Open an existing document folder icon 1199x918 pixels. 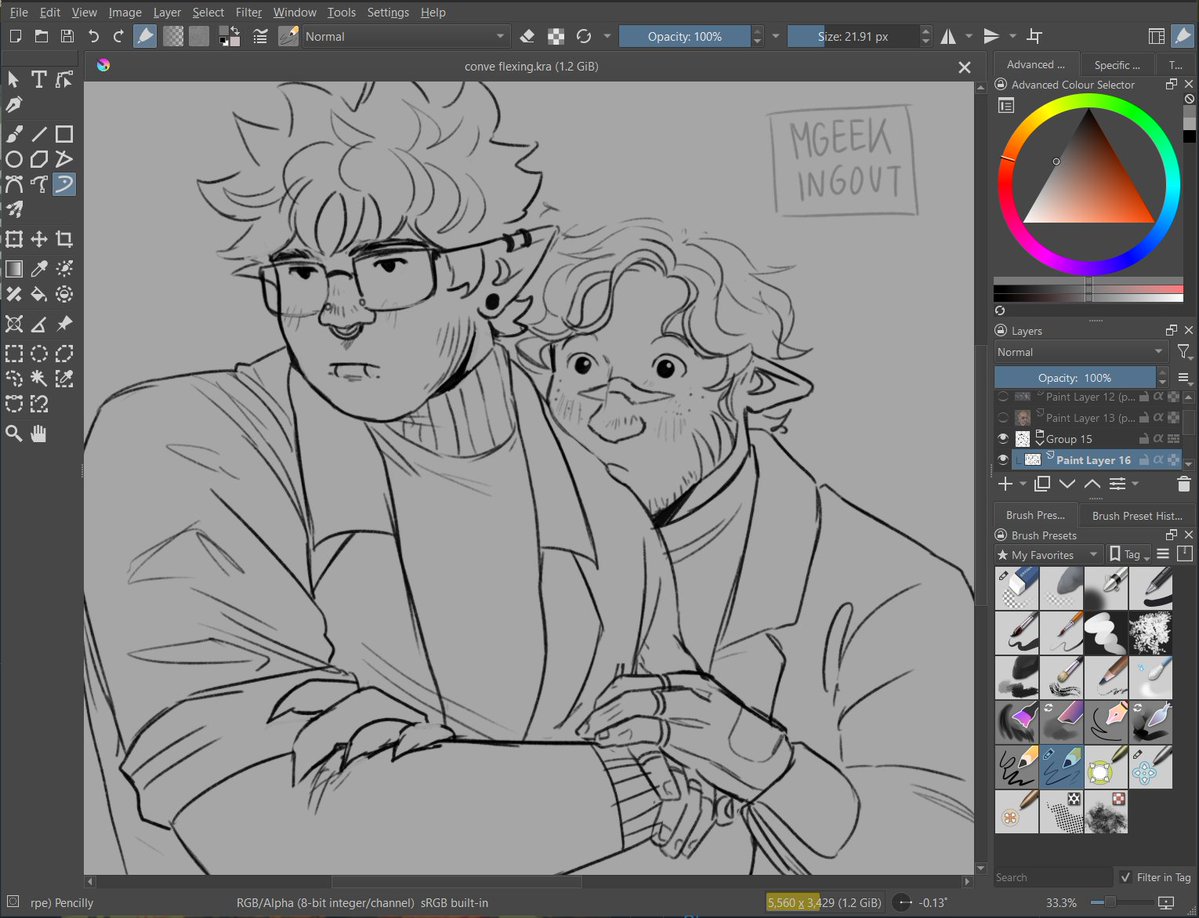41,36
